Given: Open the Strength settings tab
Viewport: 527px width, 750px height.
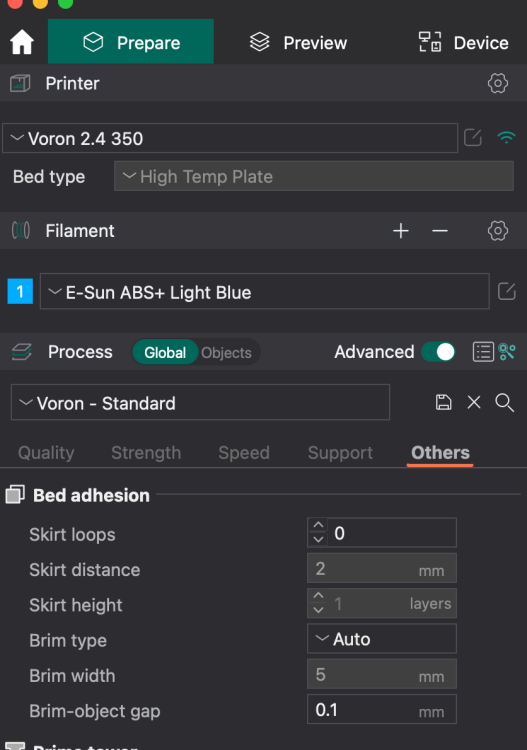Looking at the screenshot, I should (x=146, y=452).
